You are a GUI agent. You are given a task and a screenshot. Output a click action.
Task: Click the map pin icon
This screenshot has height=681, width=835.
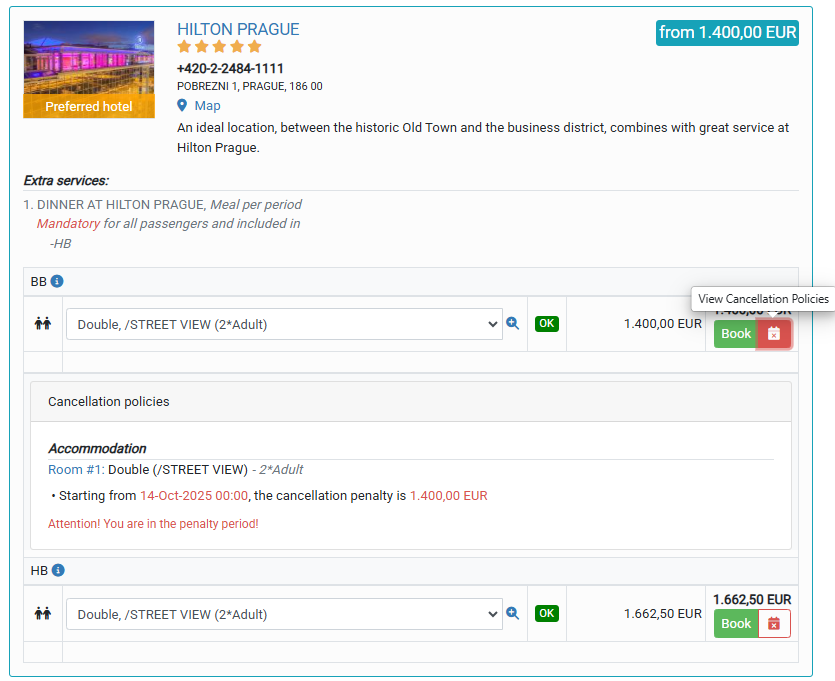coord(182,105)
